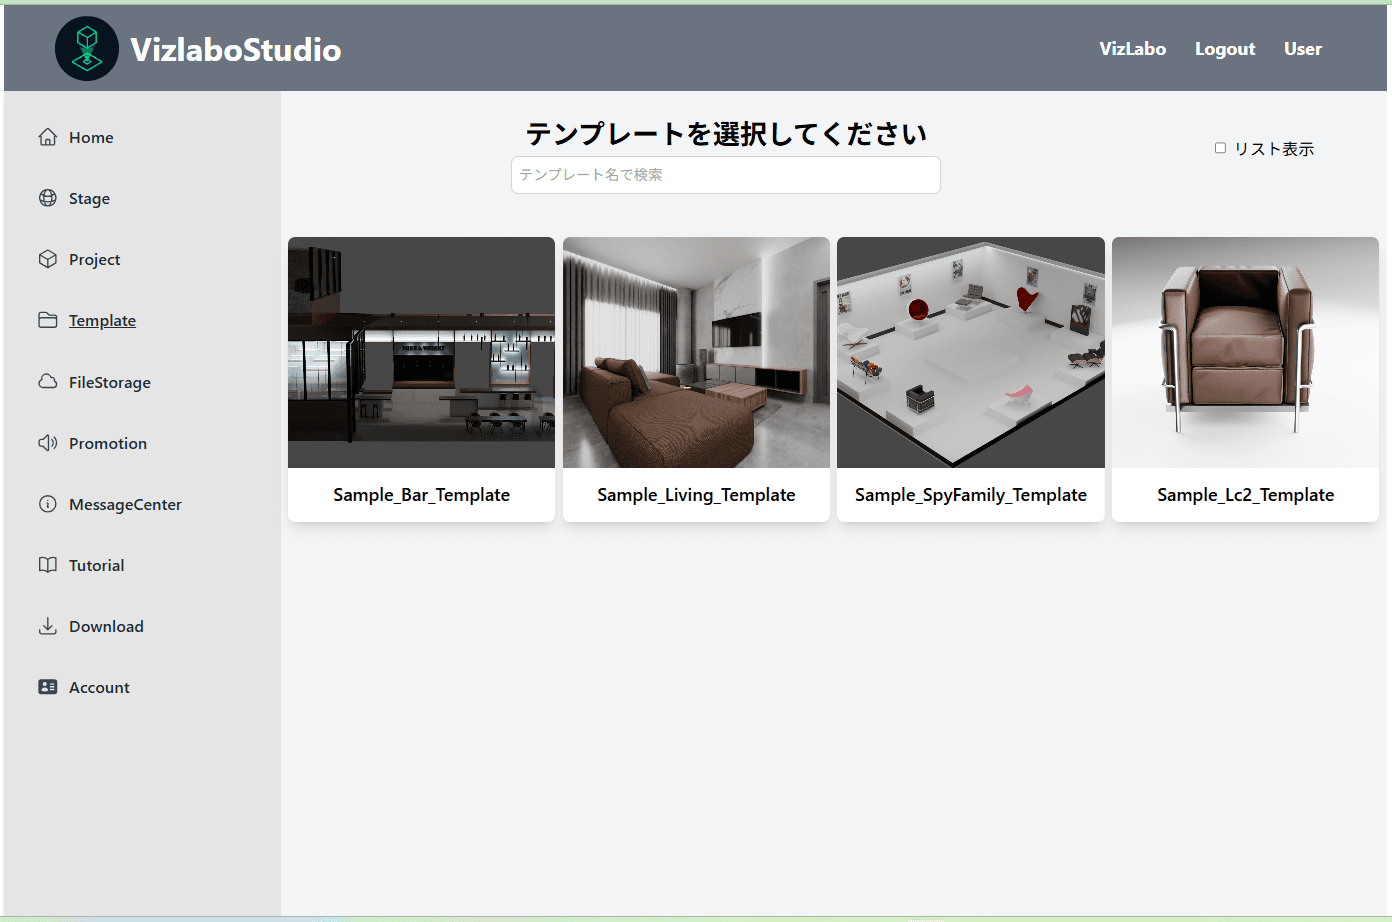Click the Account ID card icon

(47, 687)
